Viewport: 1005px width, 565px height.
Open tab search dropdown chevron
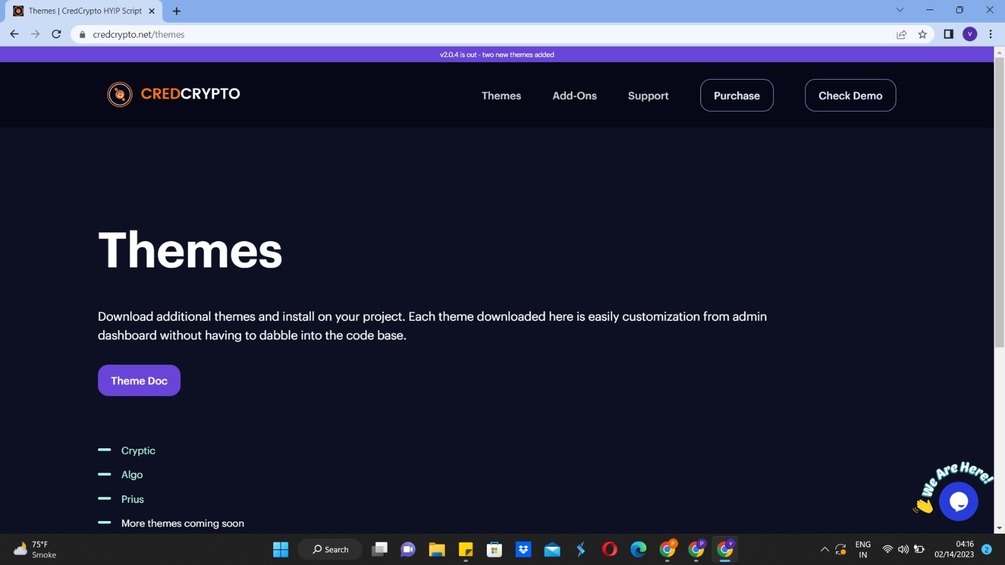click(900, 10)
